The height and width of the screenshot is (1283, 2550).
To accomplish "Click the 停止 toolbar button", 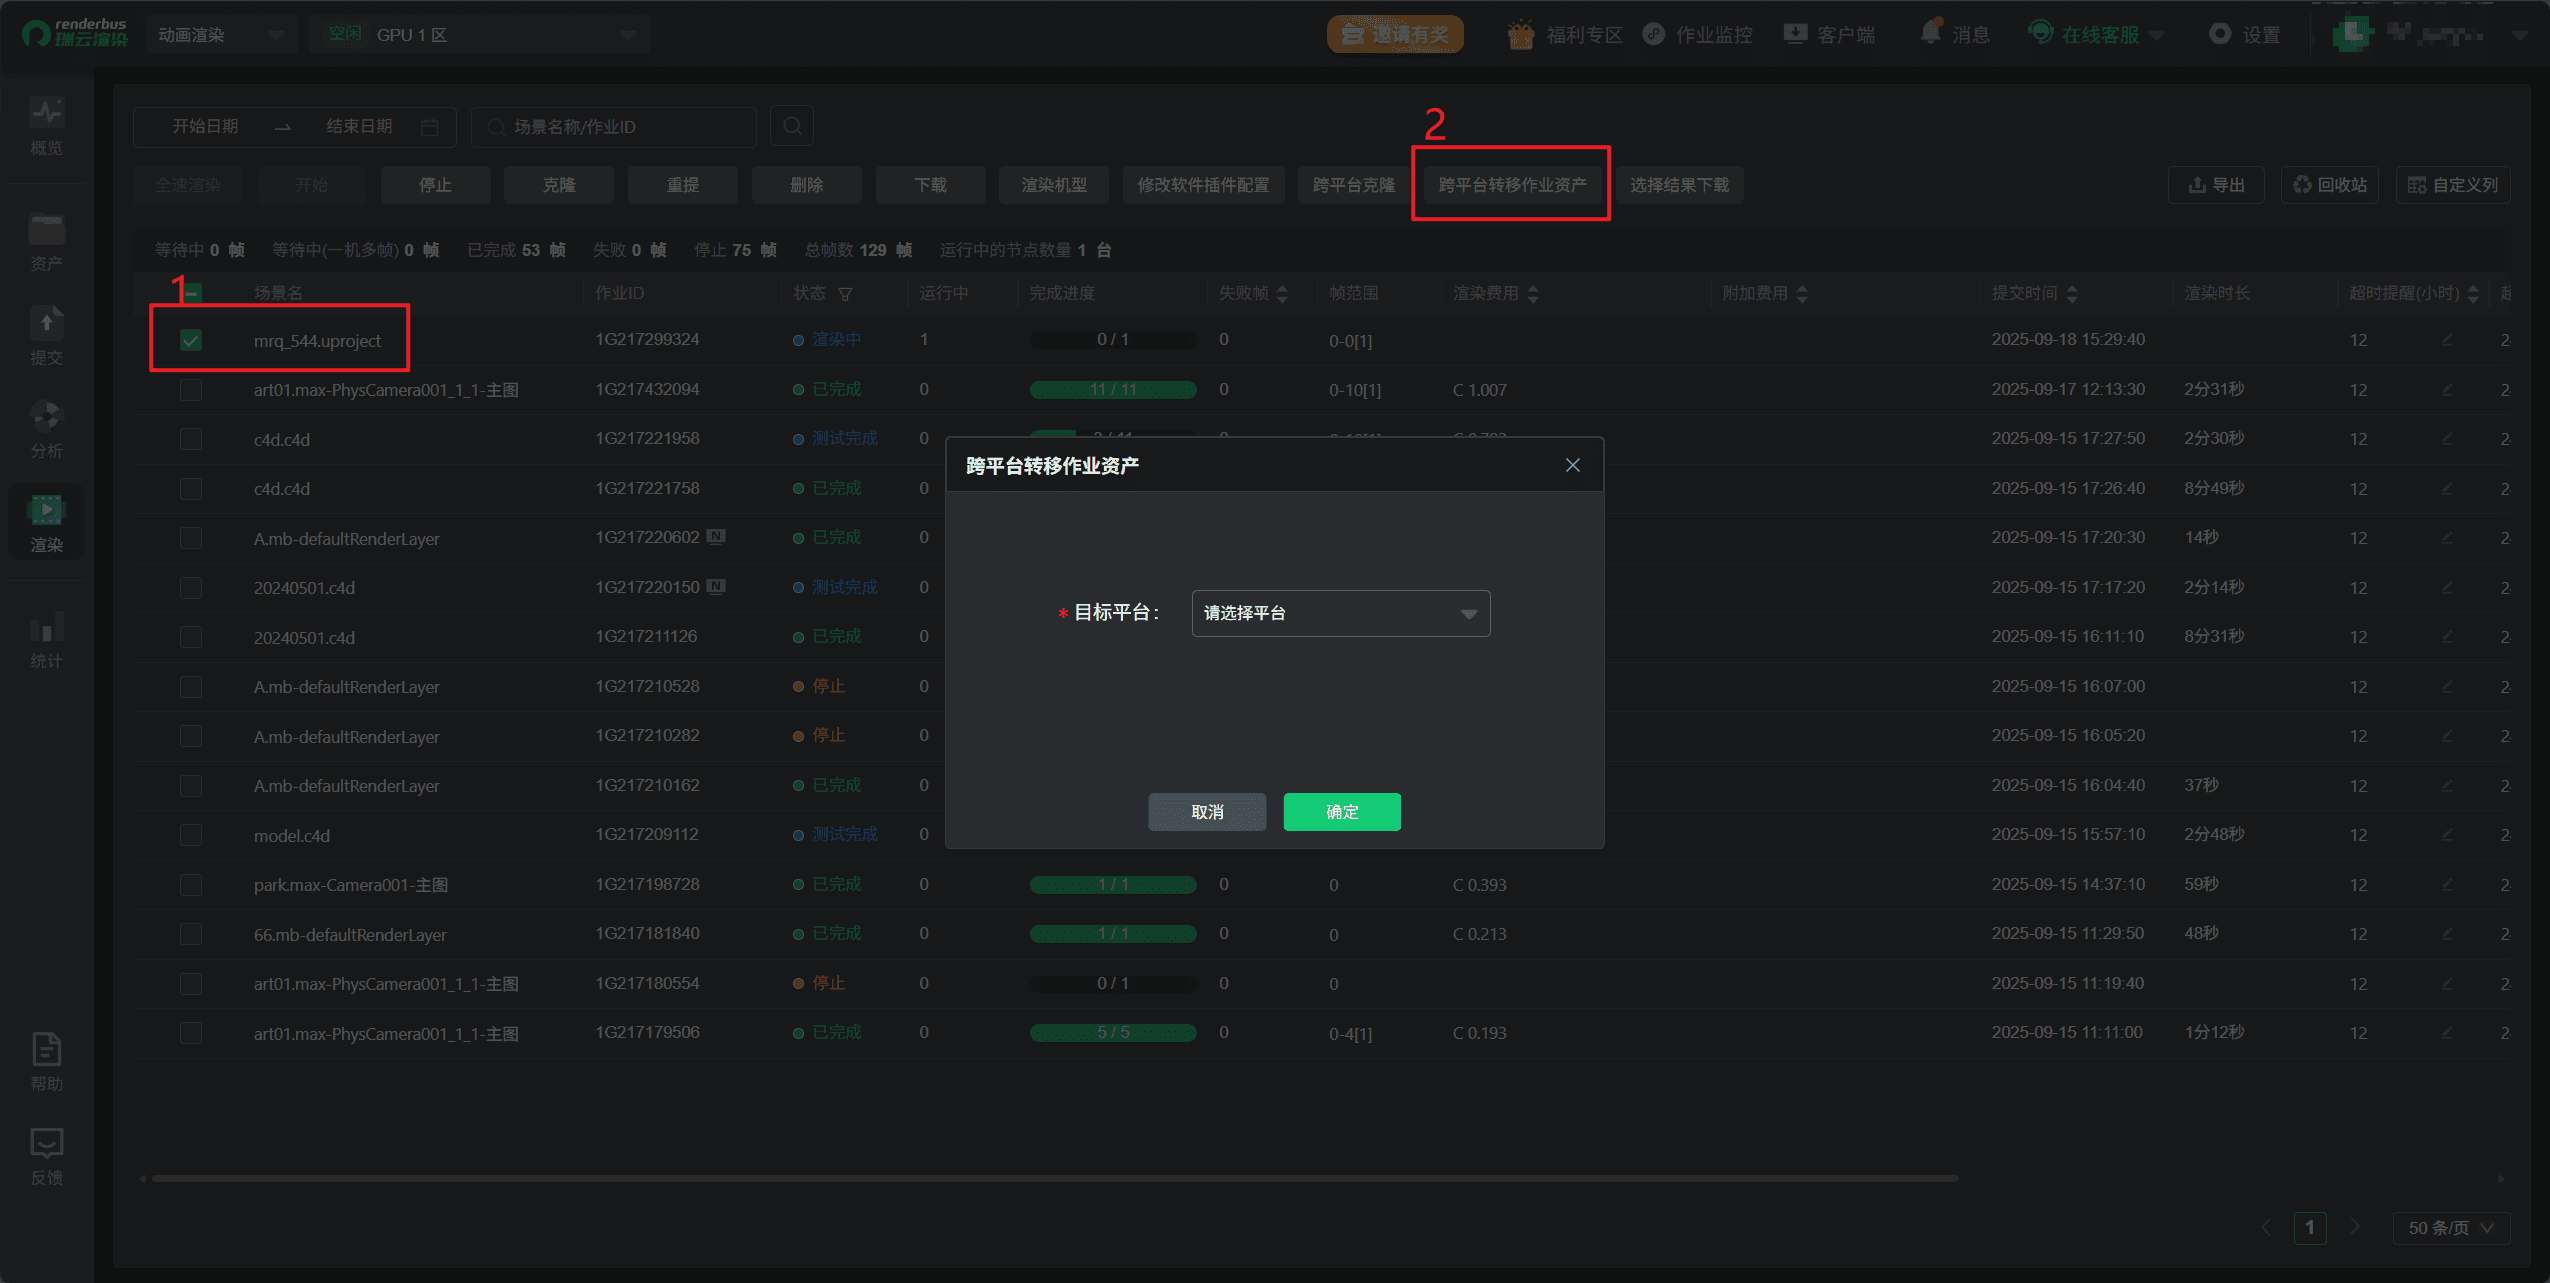I will pyautogui.click(x=435, y=185).
